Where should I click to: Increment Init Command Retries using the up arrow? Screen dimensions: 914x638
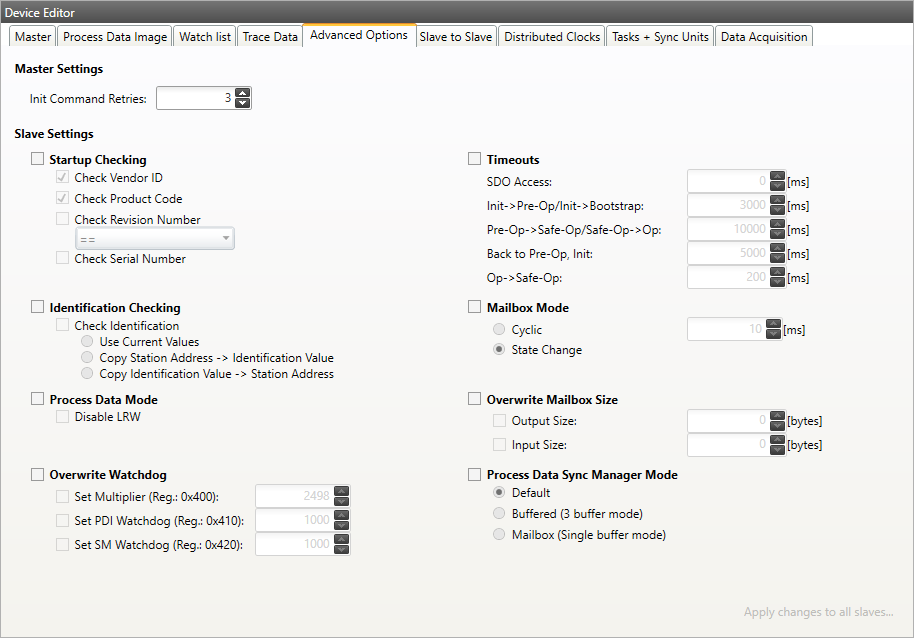point(242,94)
